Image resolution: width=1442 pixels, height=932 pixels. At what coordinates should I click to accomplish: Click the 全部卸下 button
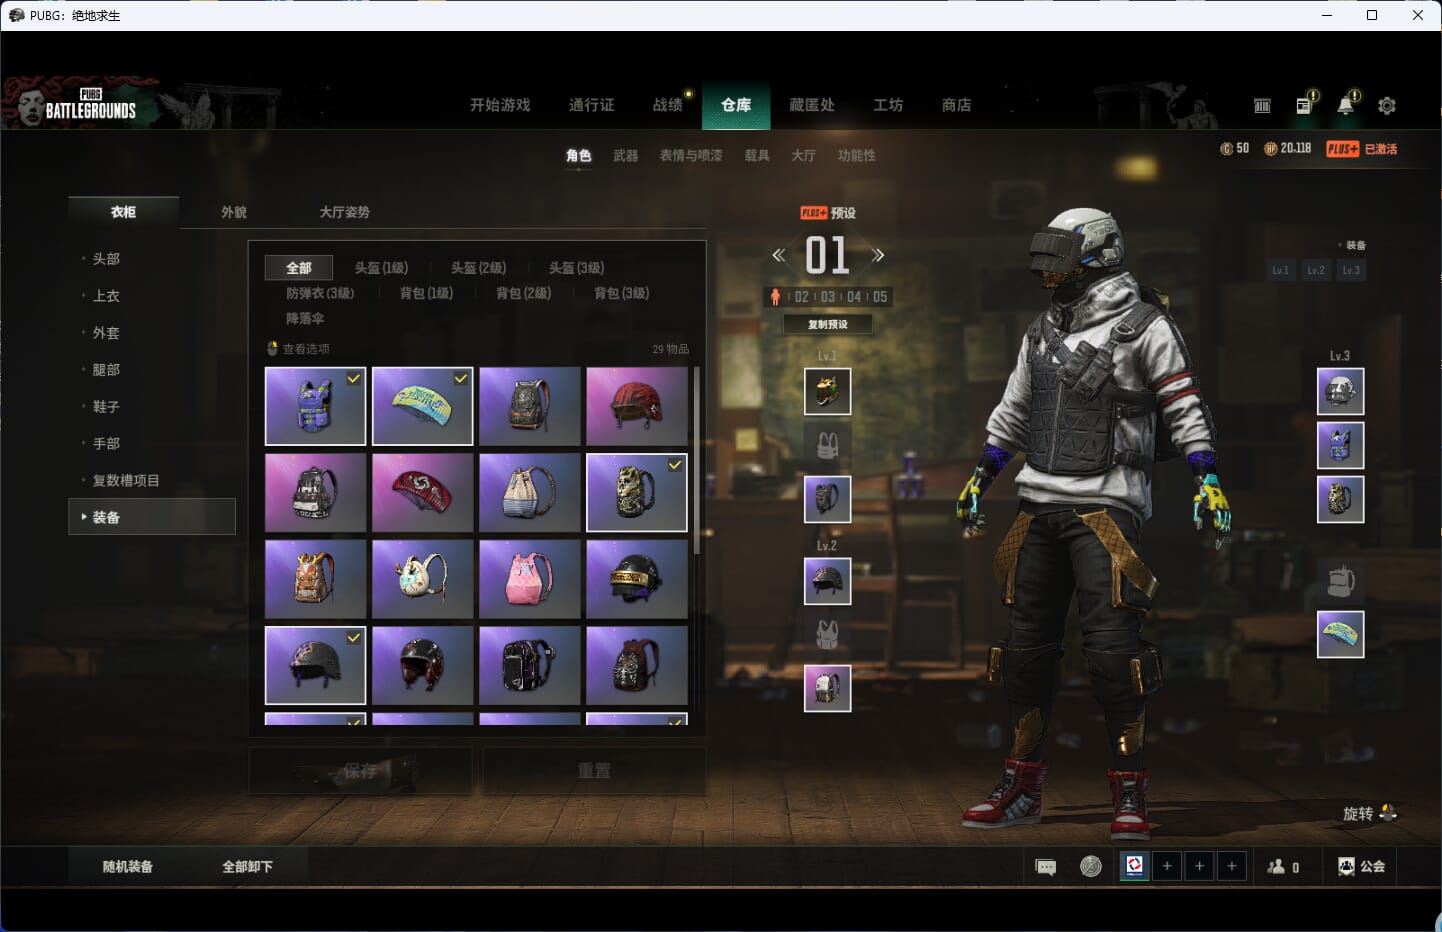click(x=247, y=867)
